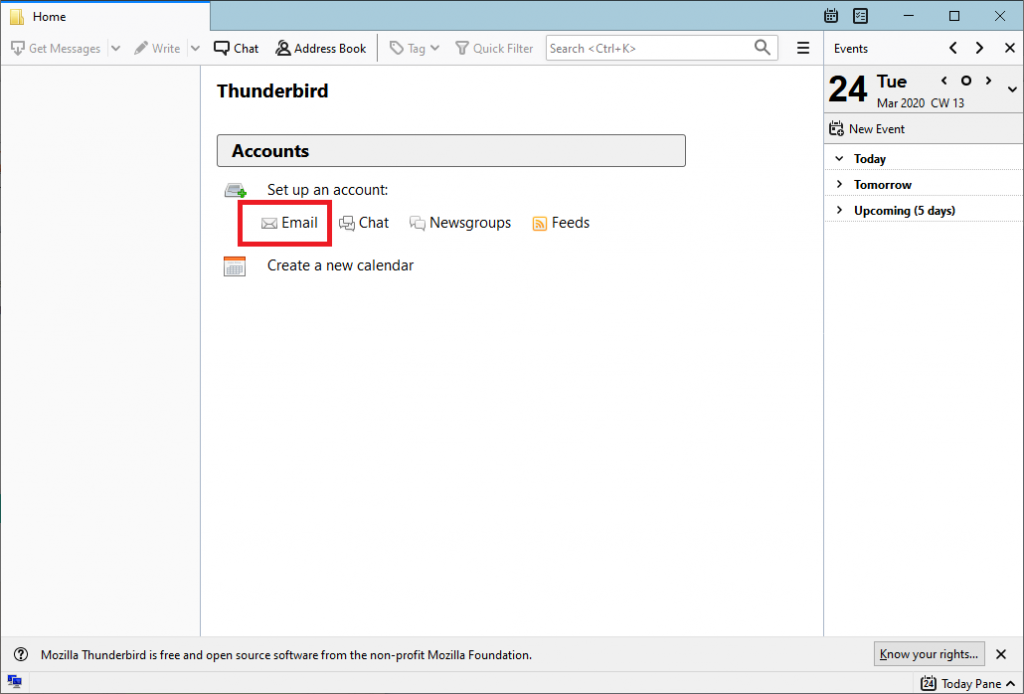Click the magnifier search icon
This screenshot has height=694, width=1024.
pyautogui.click(x=762, y=48)
